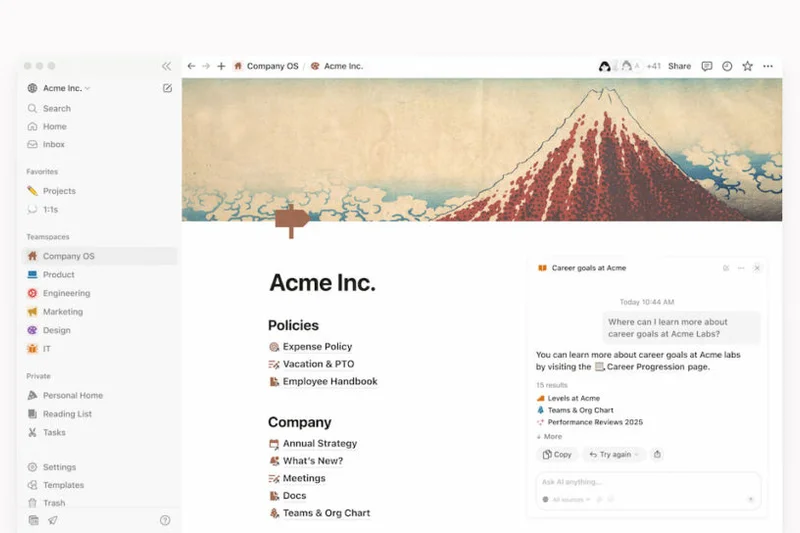Viewport: 800px width, 533px height.
Task: Add a new tab with the plus icon
Action: click(221, 66)
